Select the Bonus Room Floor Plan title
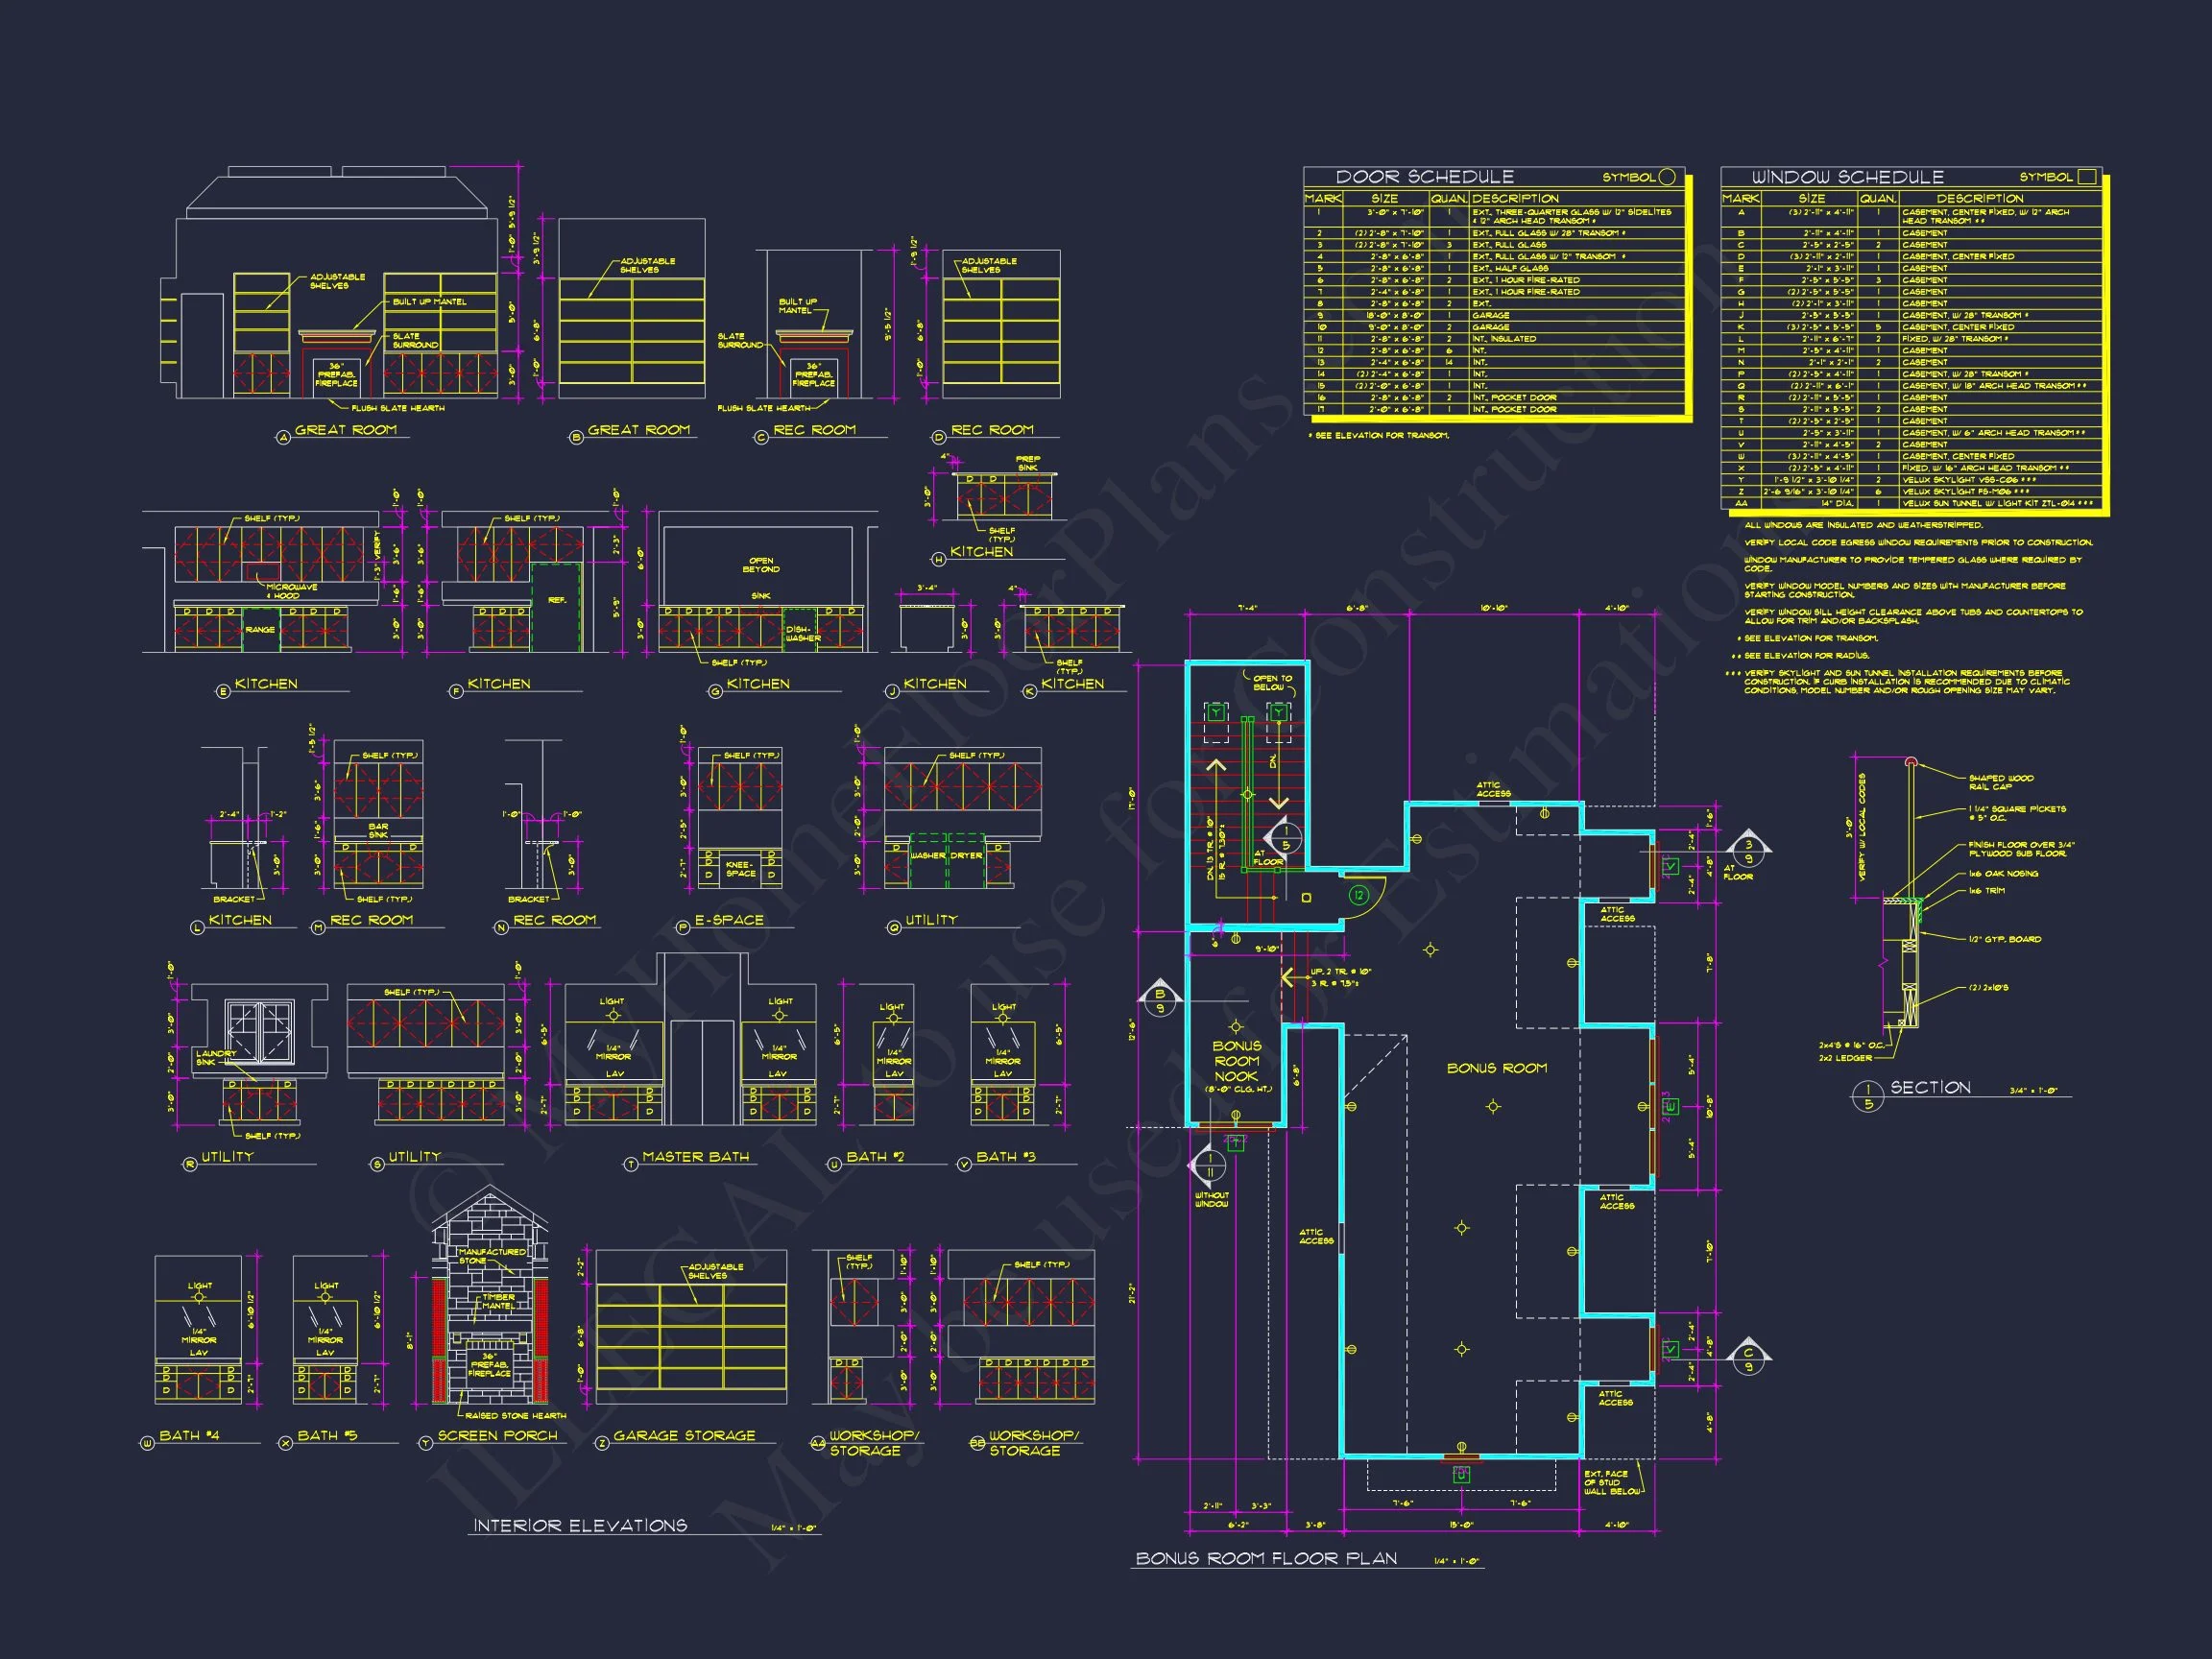Image resolution: width=2212 pixels, height=1659 pixels. 1266,1558
